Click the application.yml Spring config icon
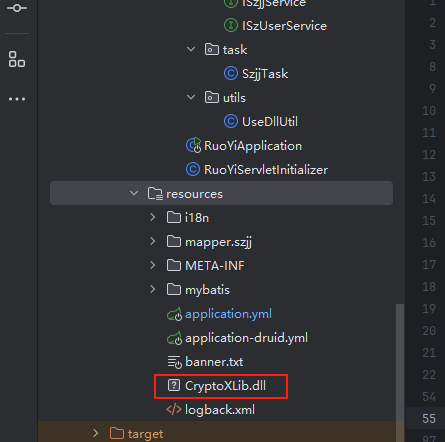This screenshot has height=442, width=445. point(174,314)
